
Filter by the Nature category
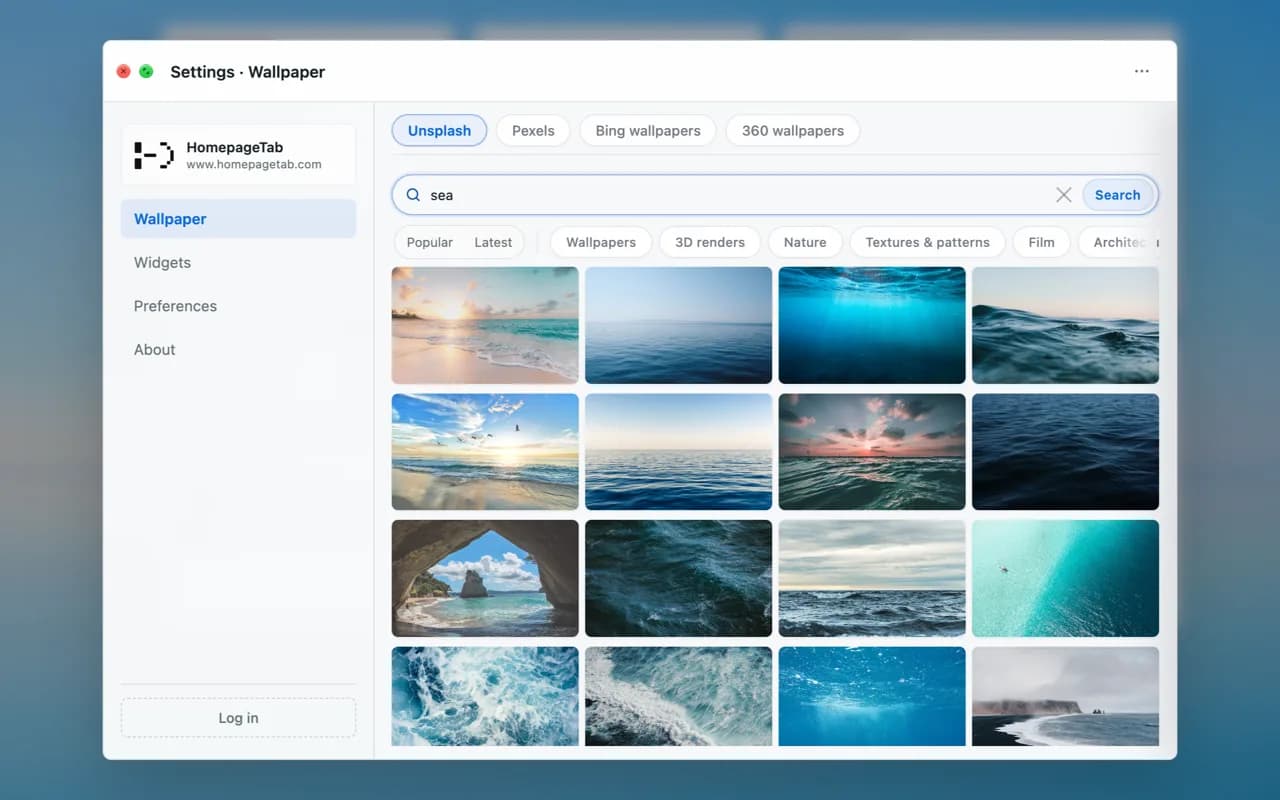805,242
